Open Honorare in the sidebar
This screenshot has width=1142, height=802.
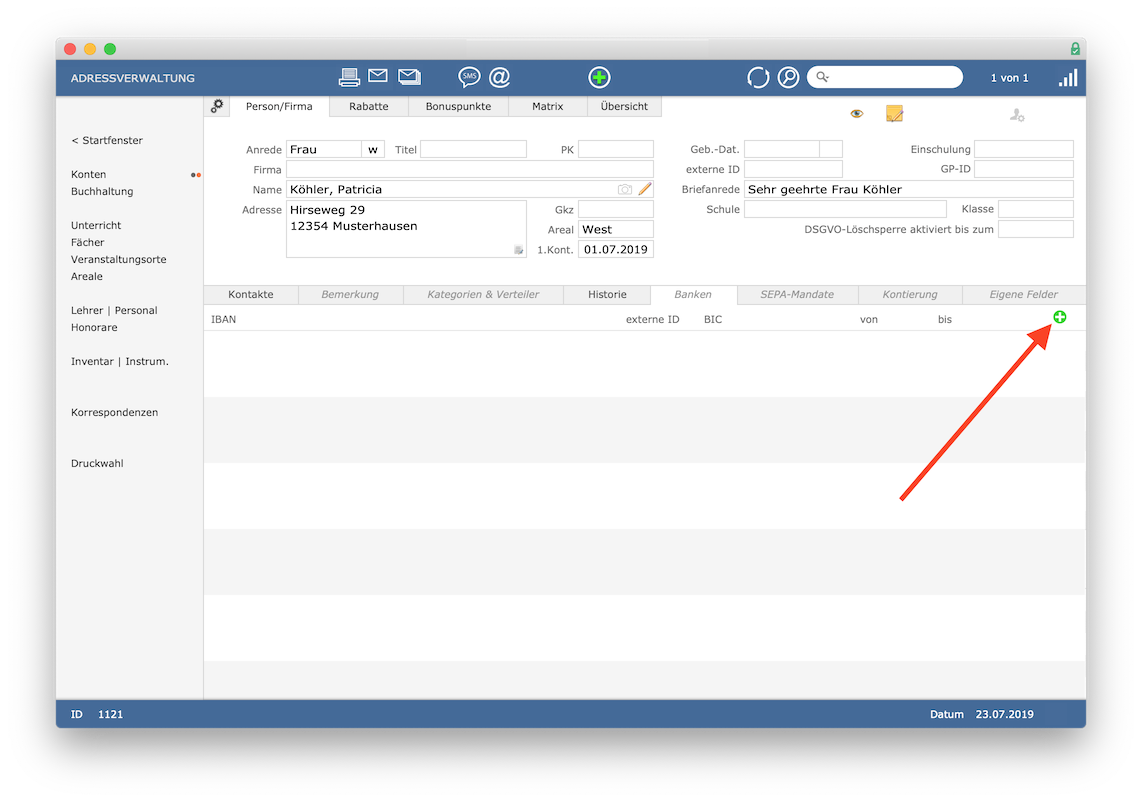click(x=94, y=328)
